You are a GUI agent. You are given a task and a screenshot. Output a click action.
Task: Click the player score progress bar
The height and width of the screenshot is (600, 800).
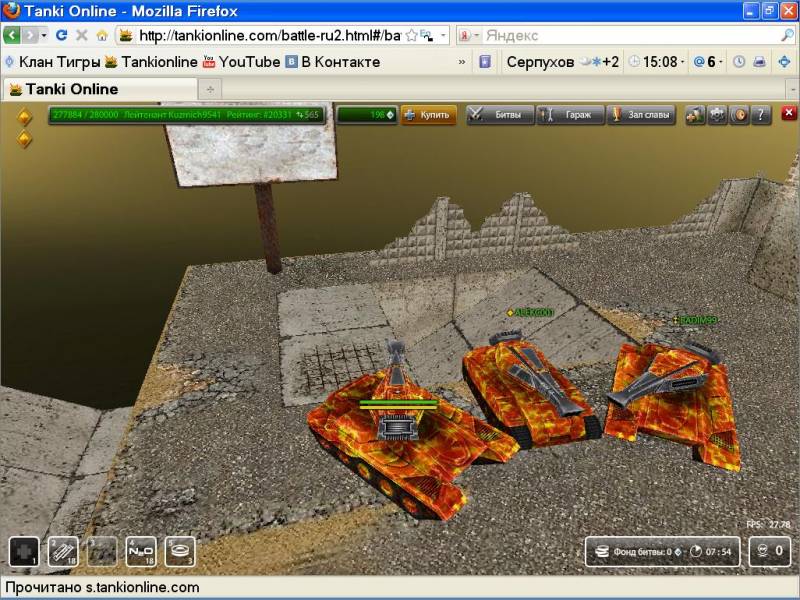click(186, 115)
